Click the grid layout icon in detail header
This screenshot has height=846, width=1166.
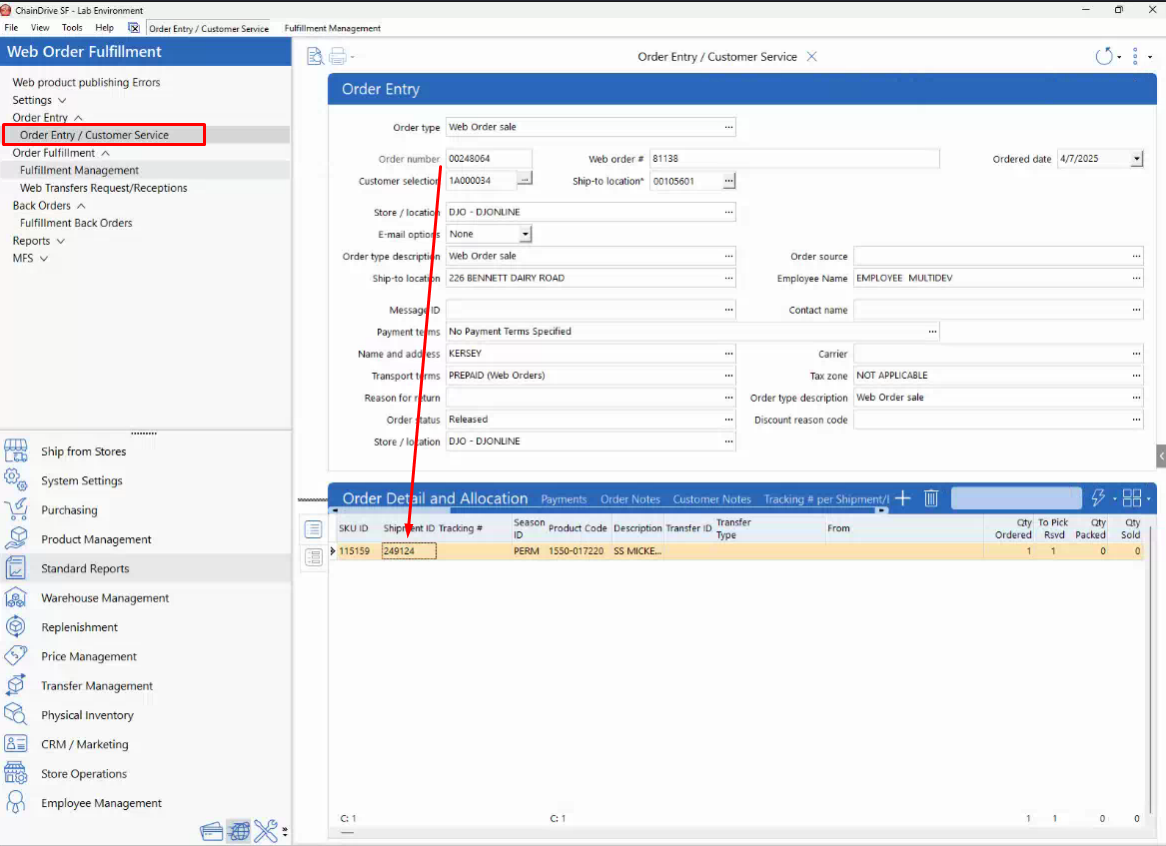click(x=1132, y=498)
